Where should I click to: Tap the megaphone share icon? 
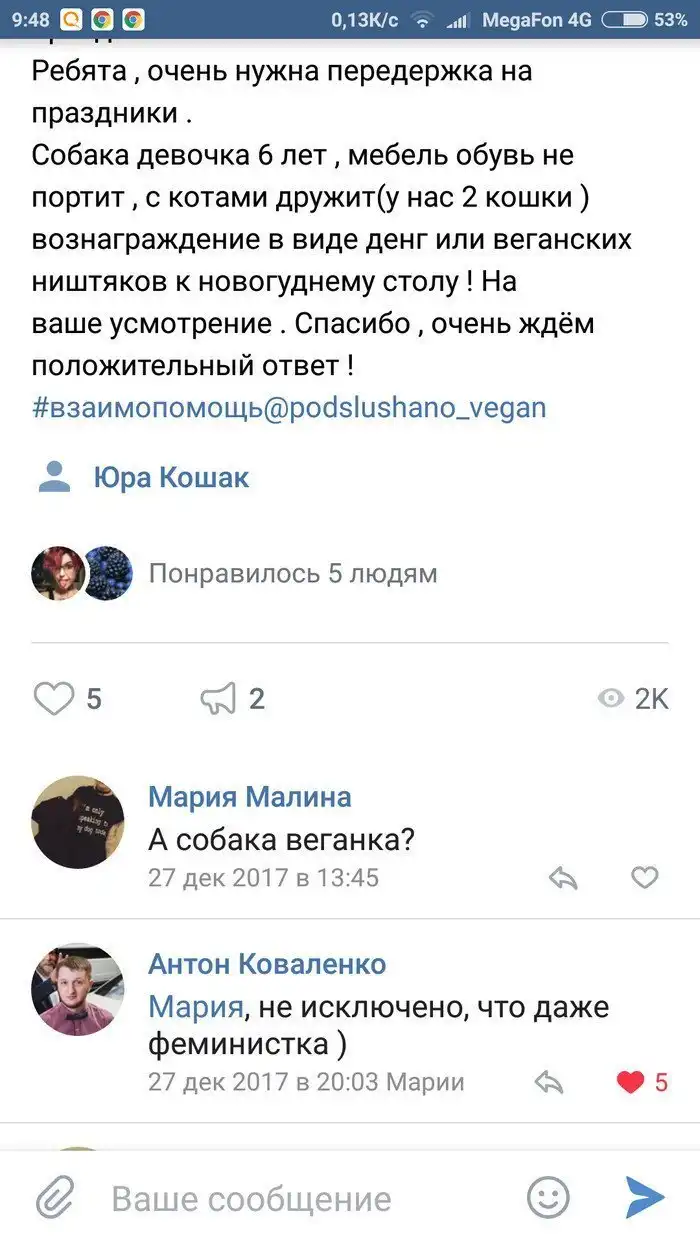[219, 698]
